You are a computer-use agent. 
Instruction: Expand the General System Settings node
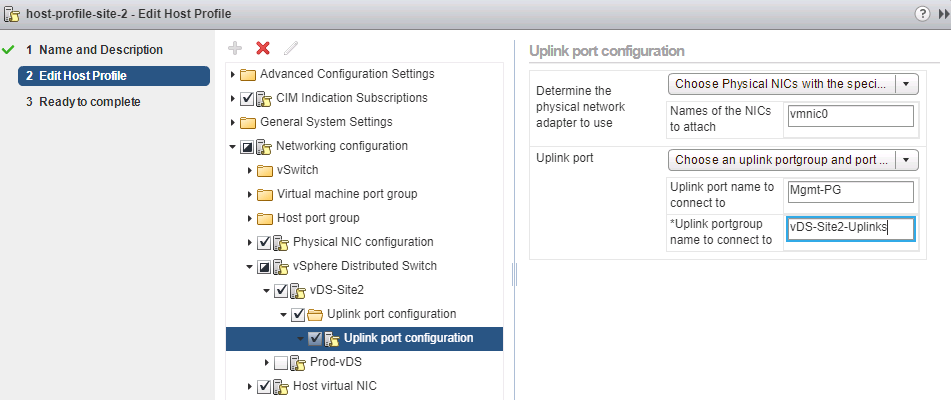point(233,122)
